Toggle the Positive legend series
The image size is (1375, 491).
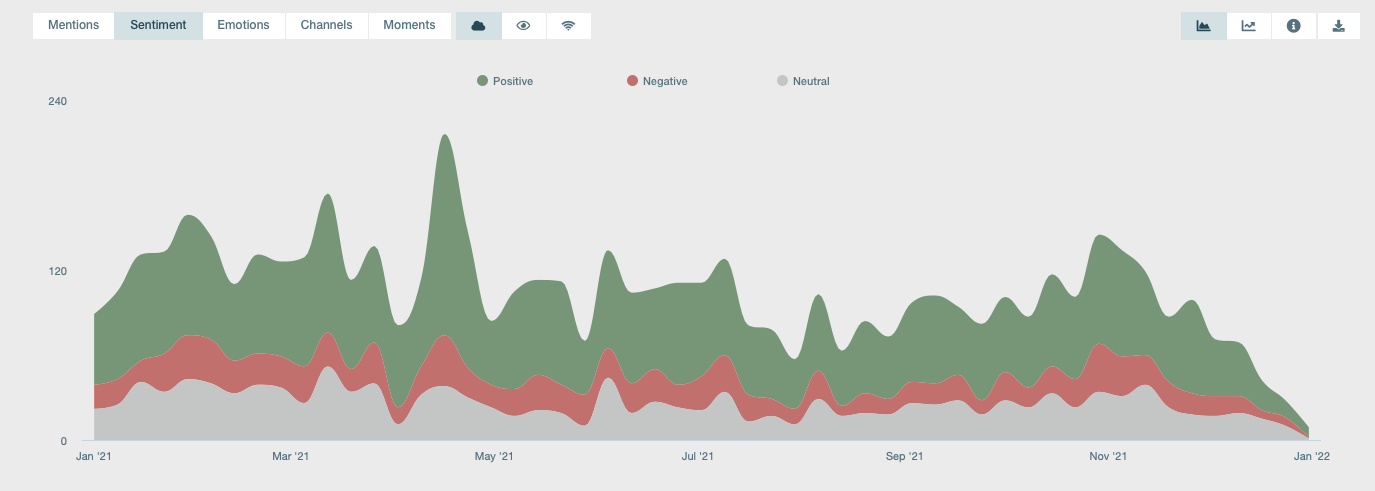click(505, 81)
